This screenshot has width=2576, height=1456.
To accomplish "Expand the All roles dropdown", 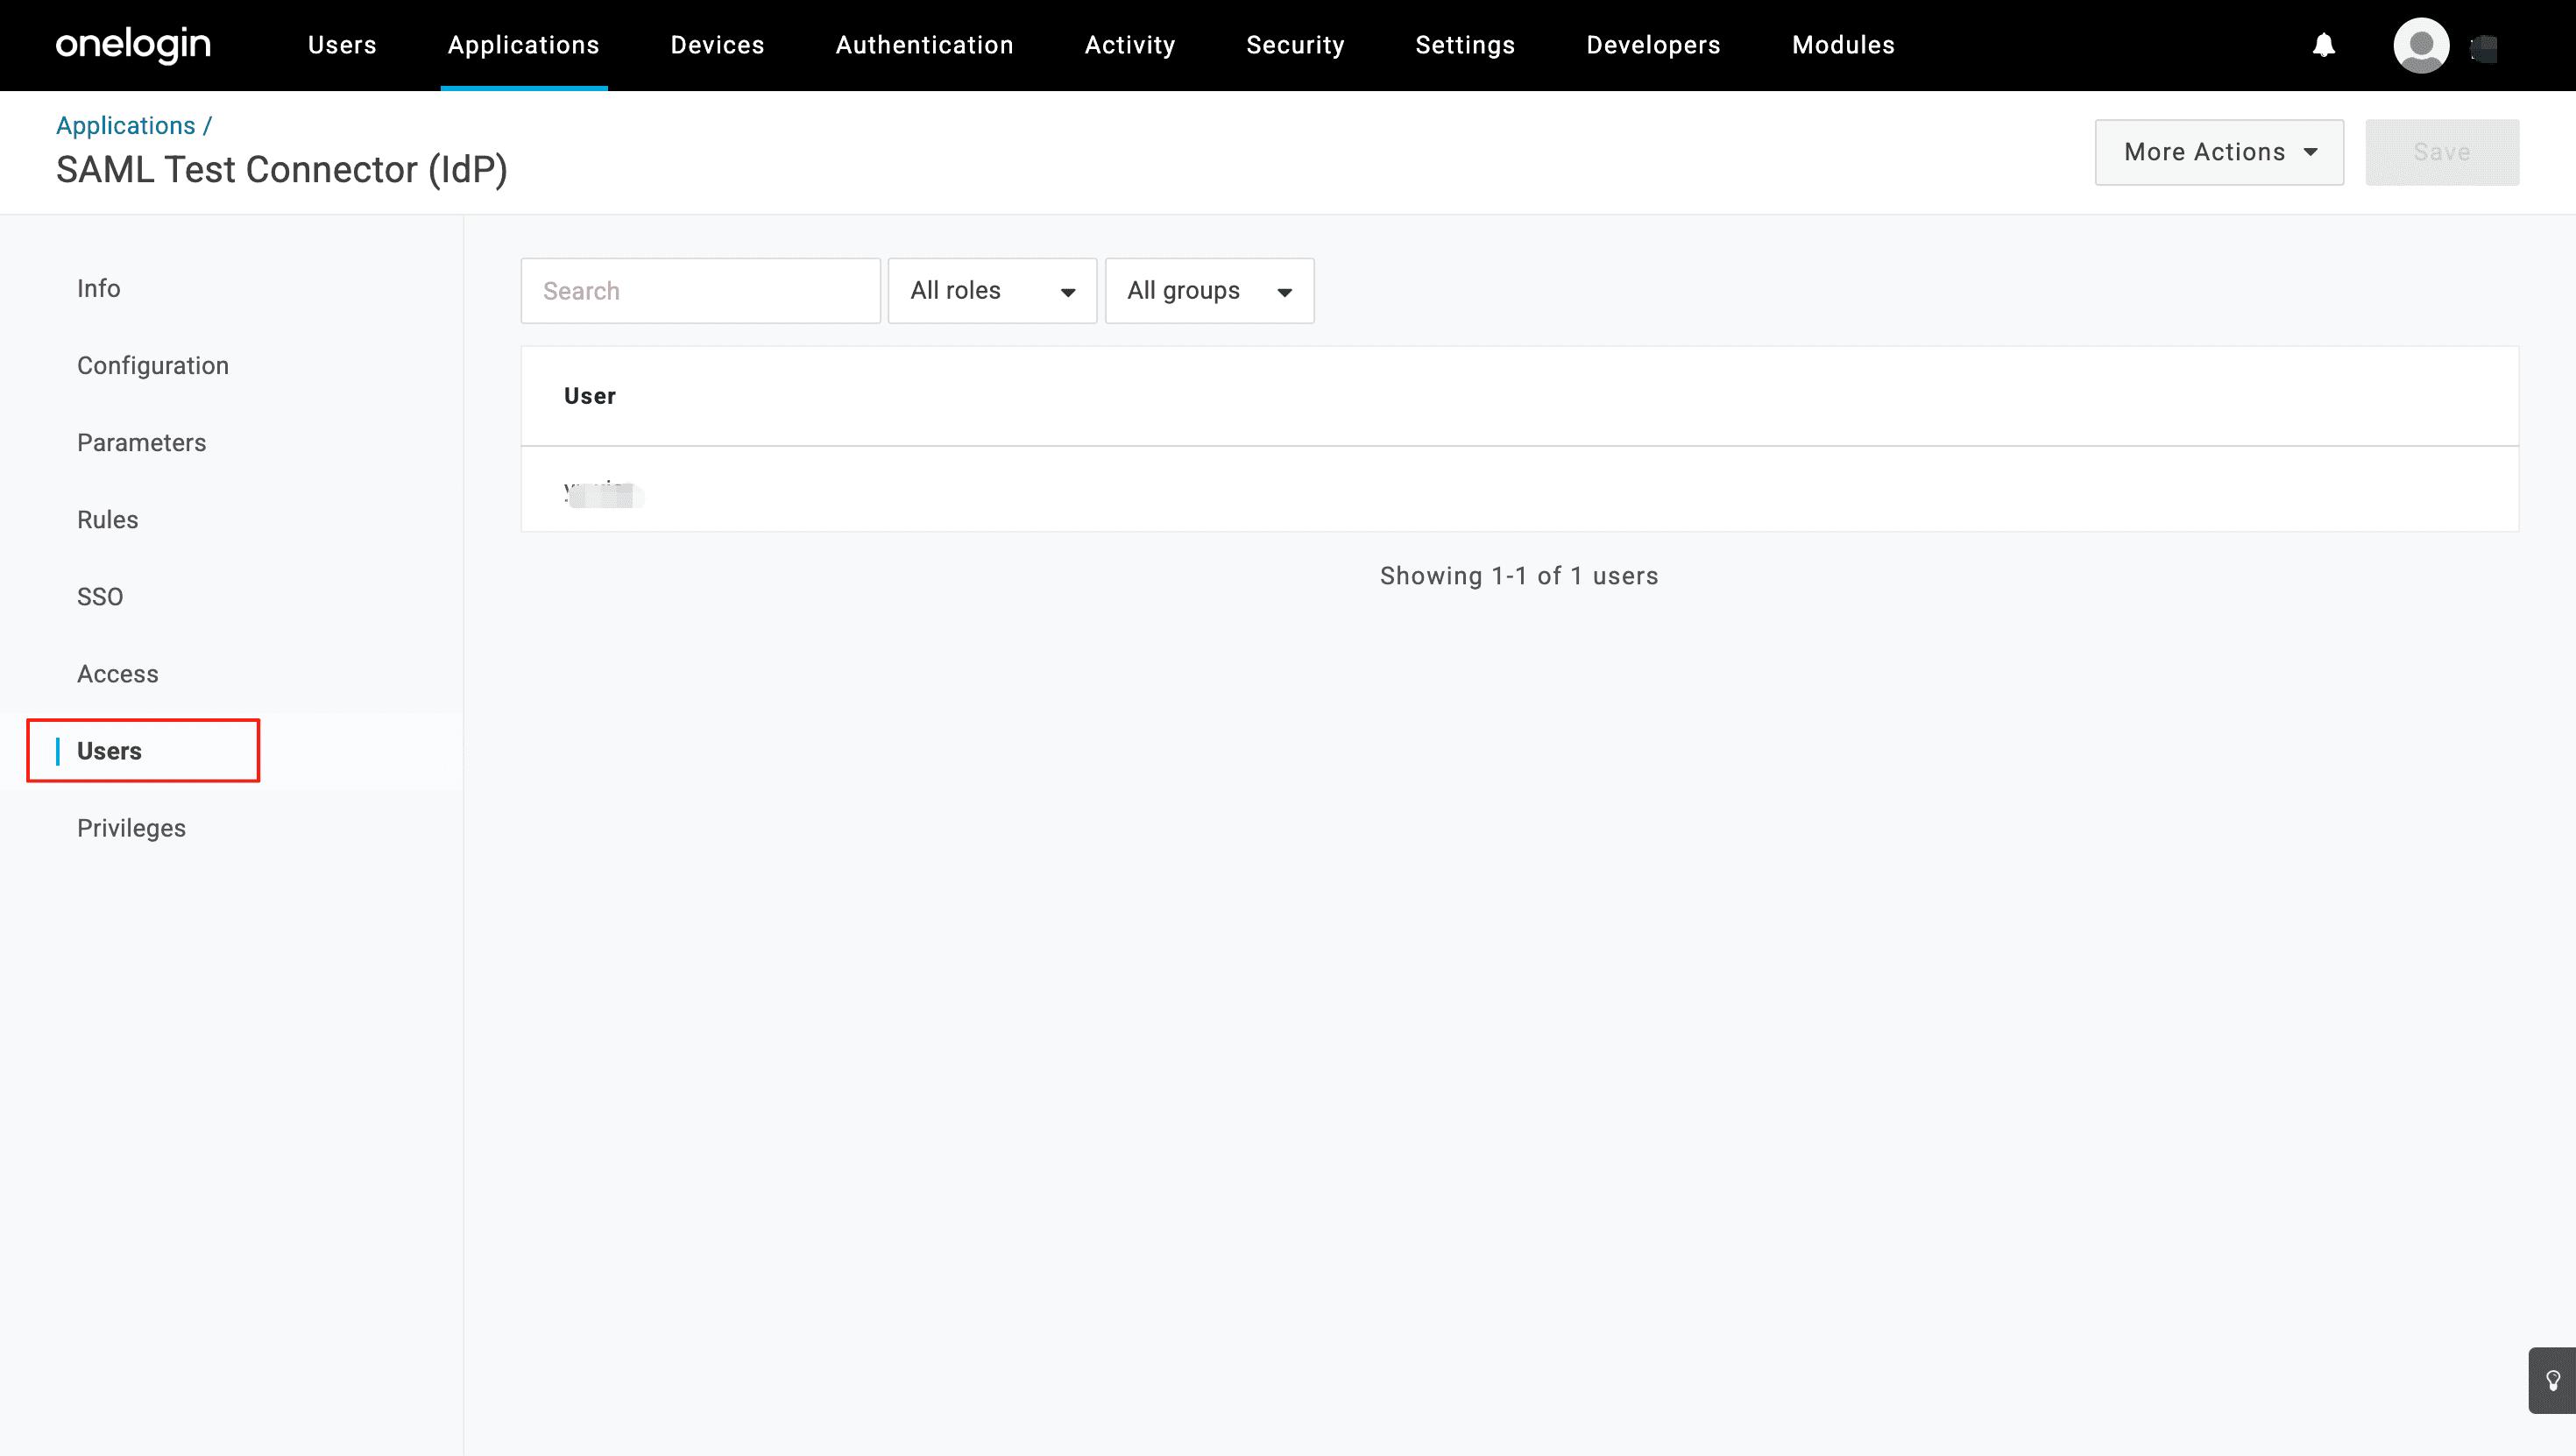I will pyautogui.click(x=991, y=291).
